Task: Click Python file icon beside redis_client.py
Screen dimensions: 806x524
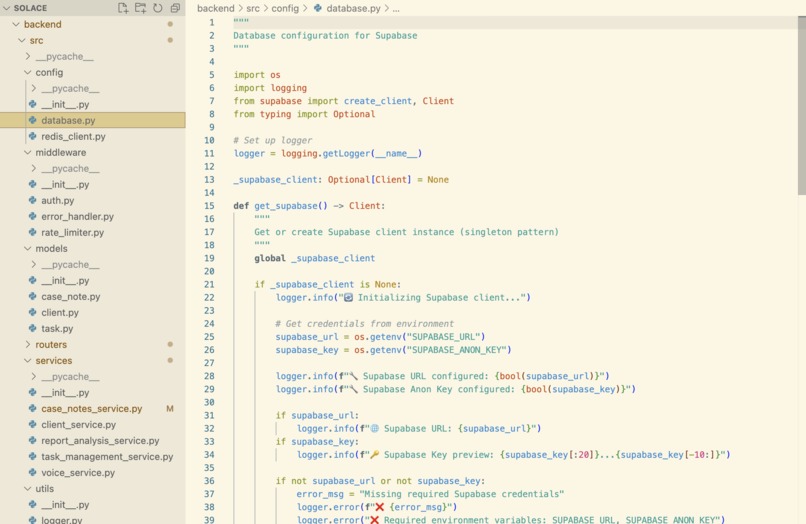Action: click(32, 136)
